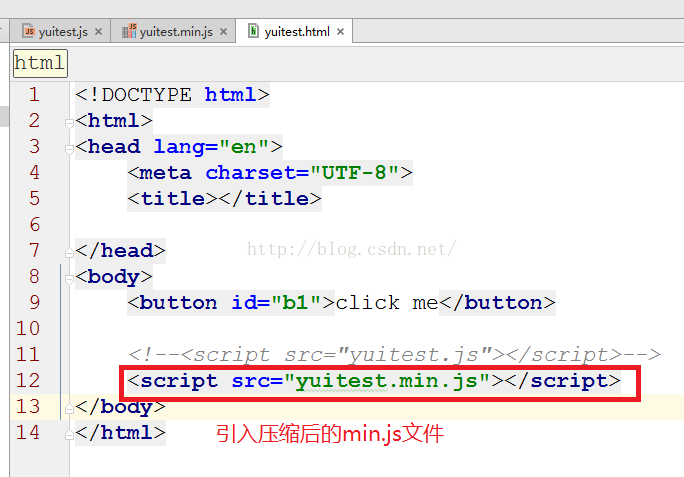Click line number 12 in the gutter

tap(28, 381)
